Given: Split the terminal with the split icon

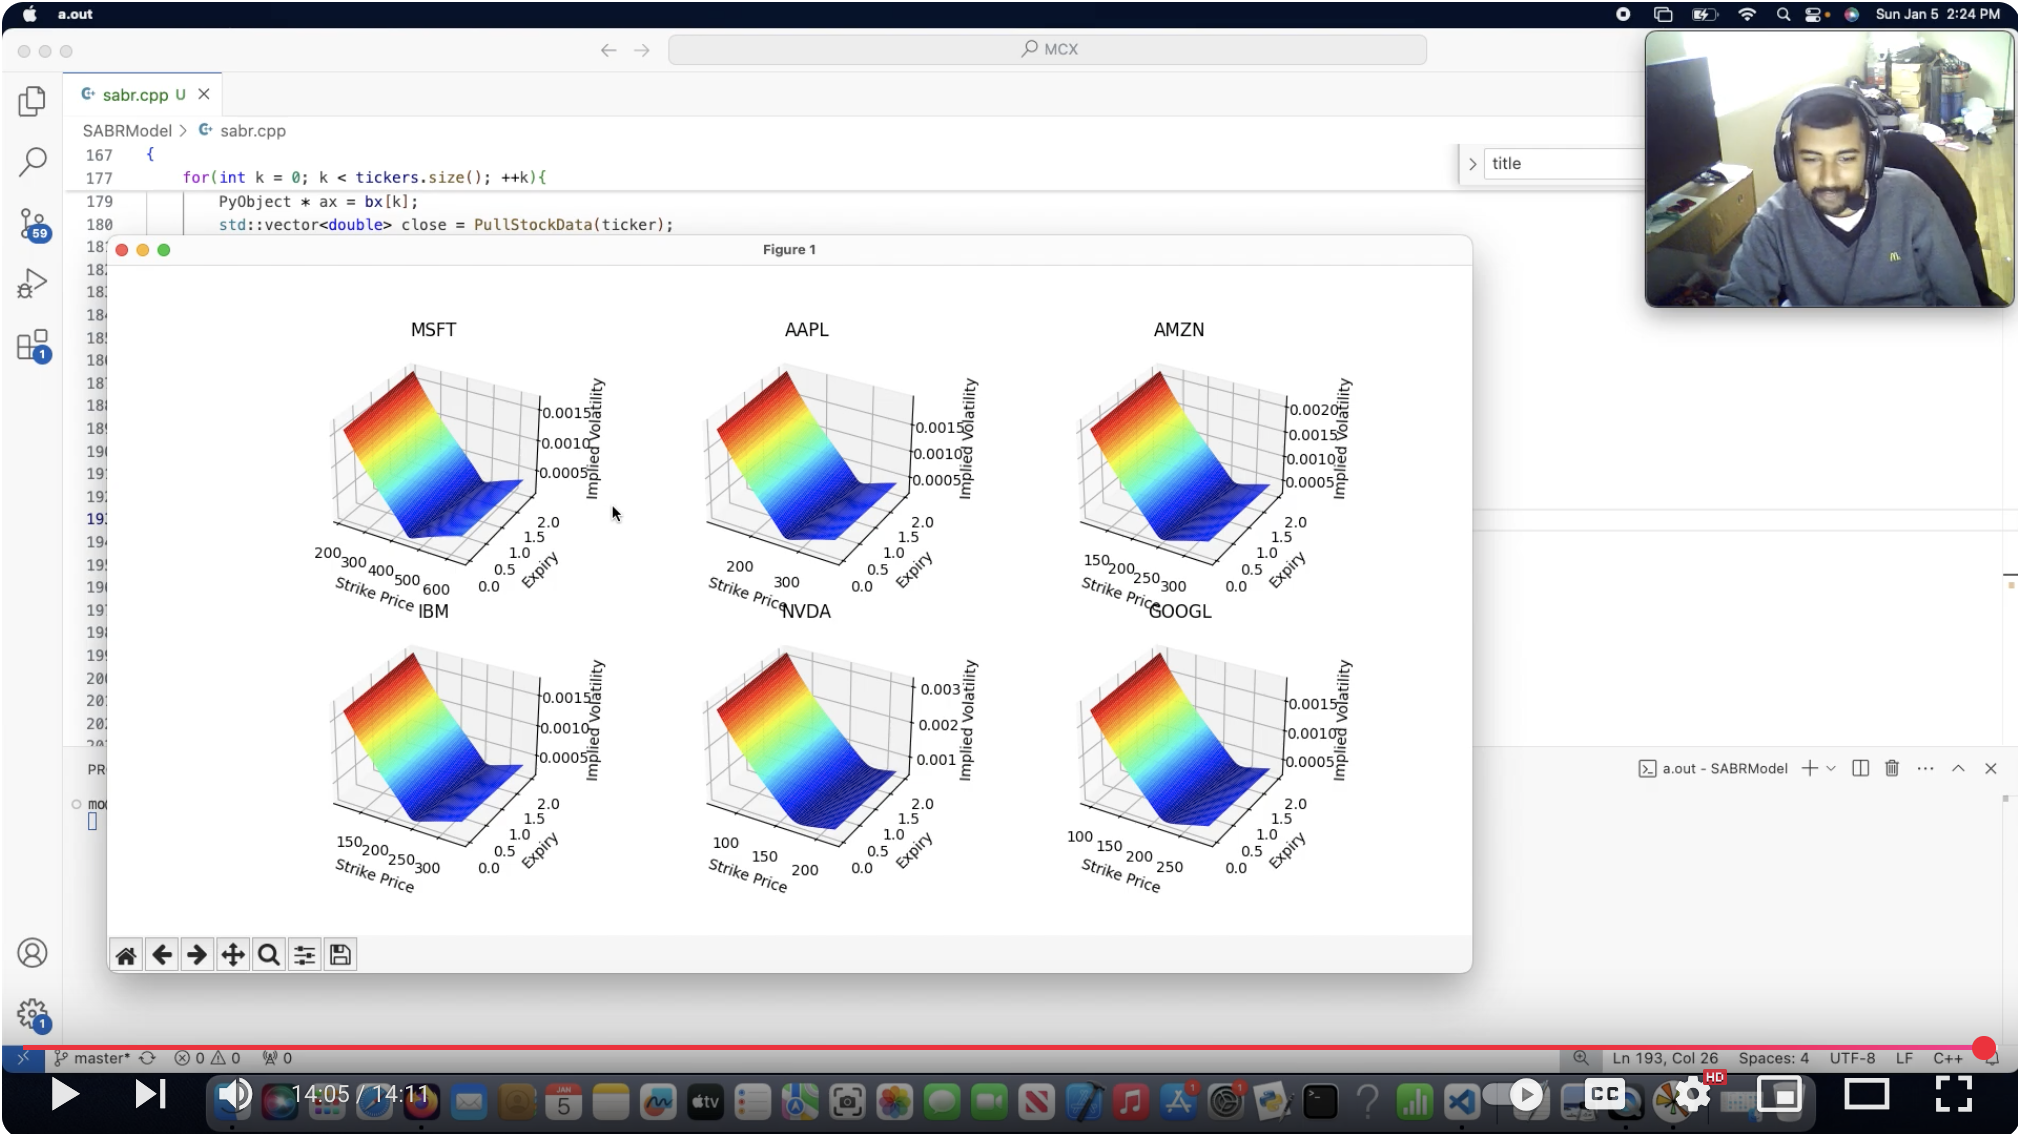Looking at the screenshot, I should pos(1861,768).
